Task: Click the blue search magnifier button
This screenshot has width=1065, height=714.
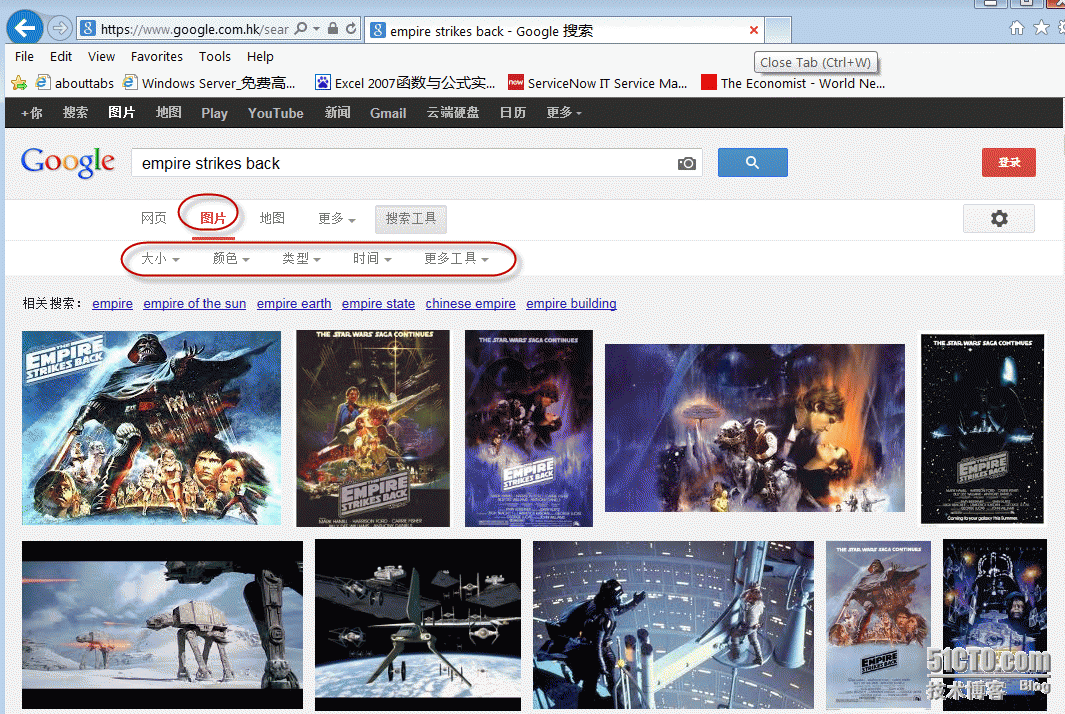Action: point(753,162)
